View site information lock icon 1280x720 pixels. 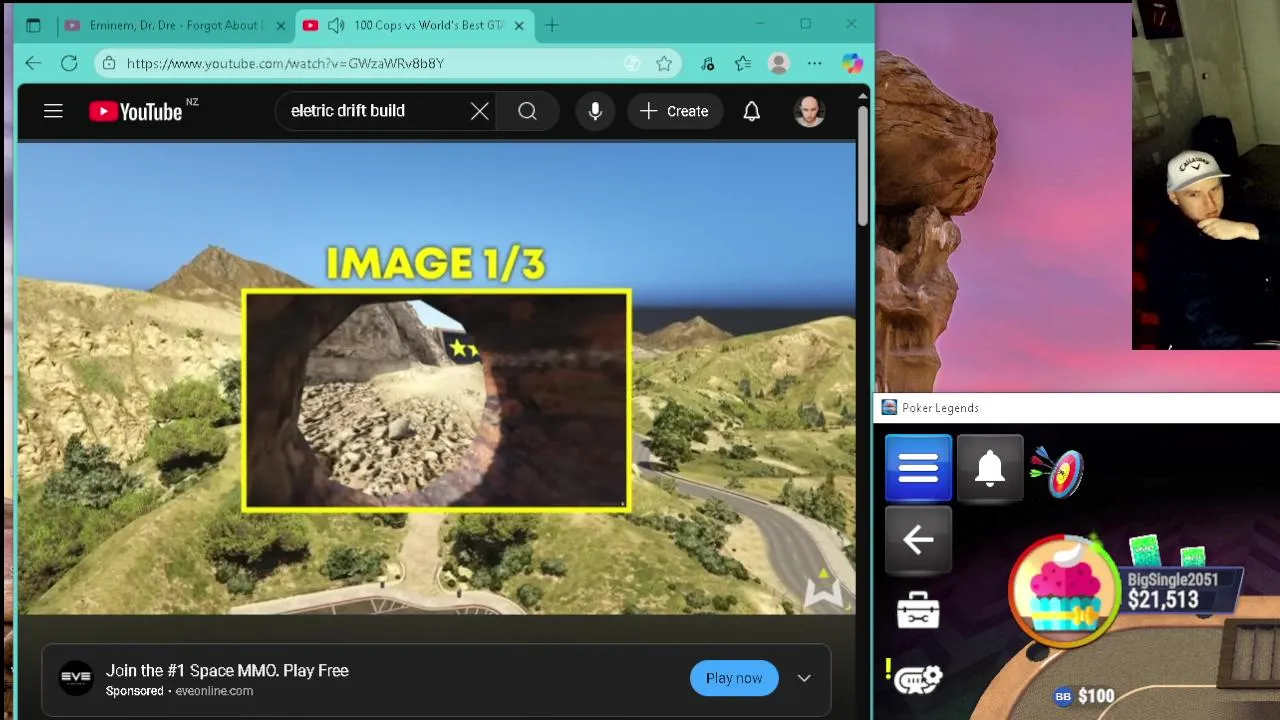[x=108, y=63]
